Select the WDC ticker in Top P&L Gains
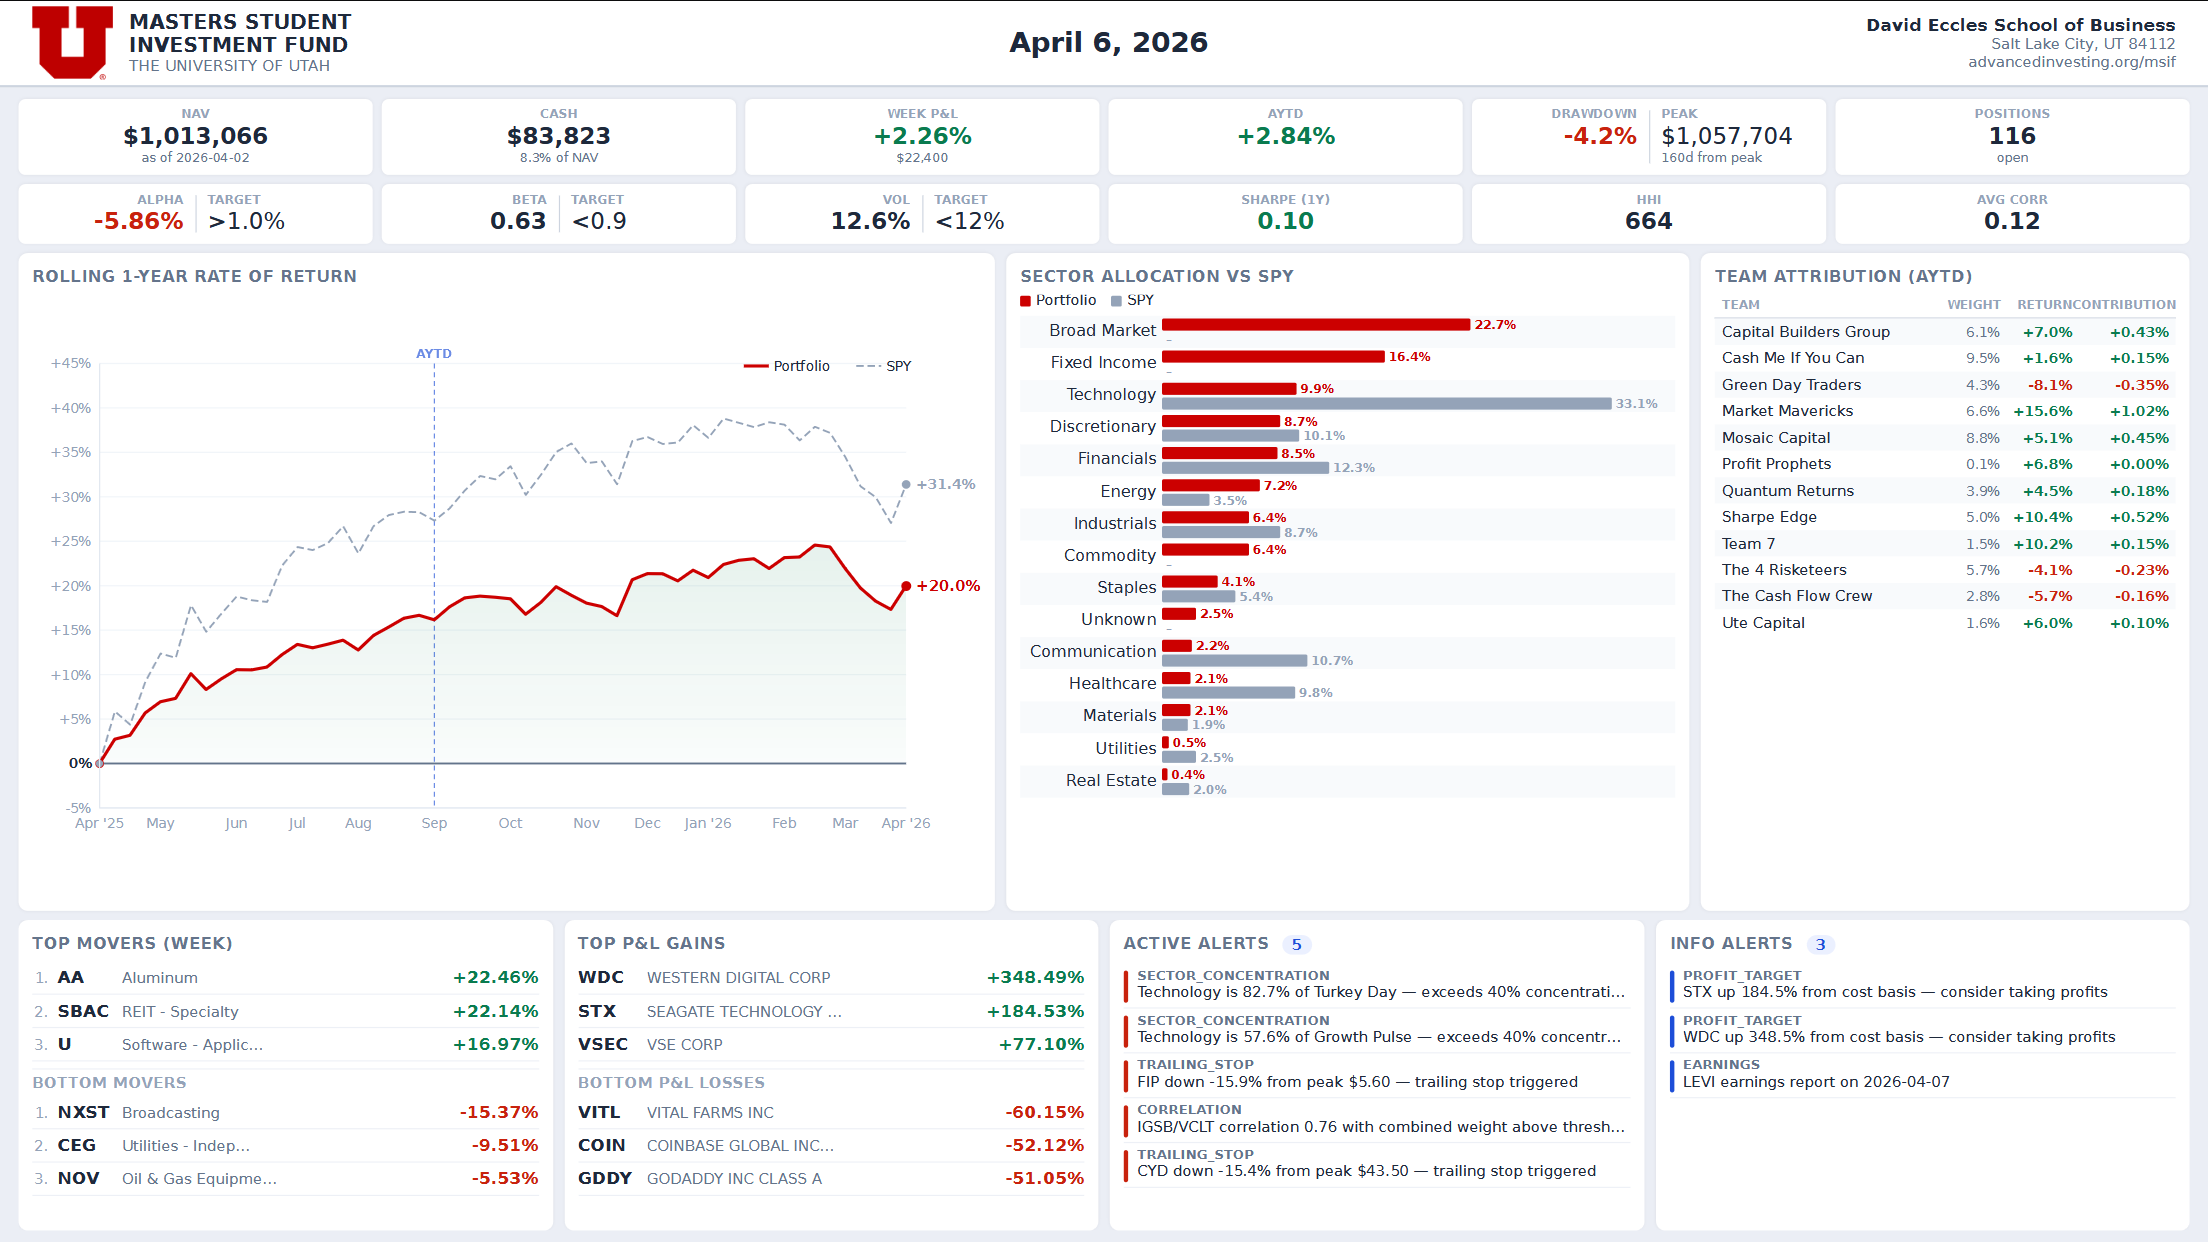 [601, 978]
